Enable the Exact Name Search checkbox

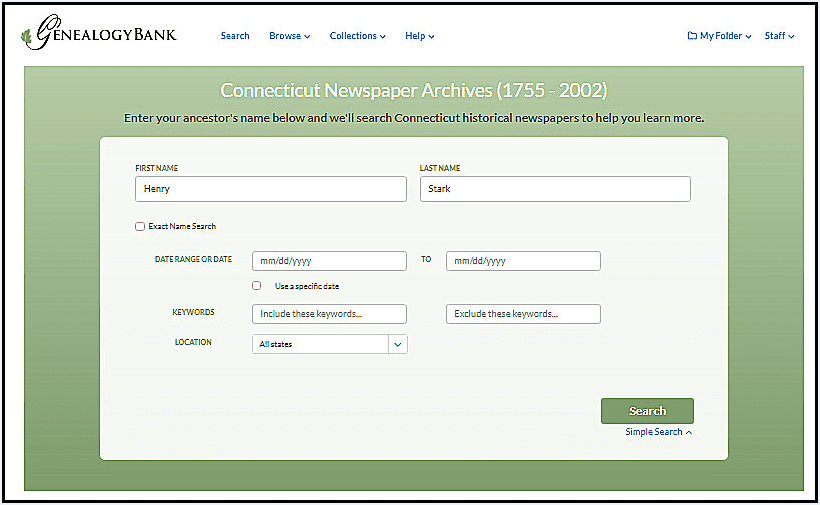(140, 226)
